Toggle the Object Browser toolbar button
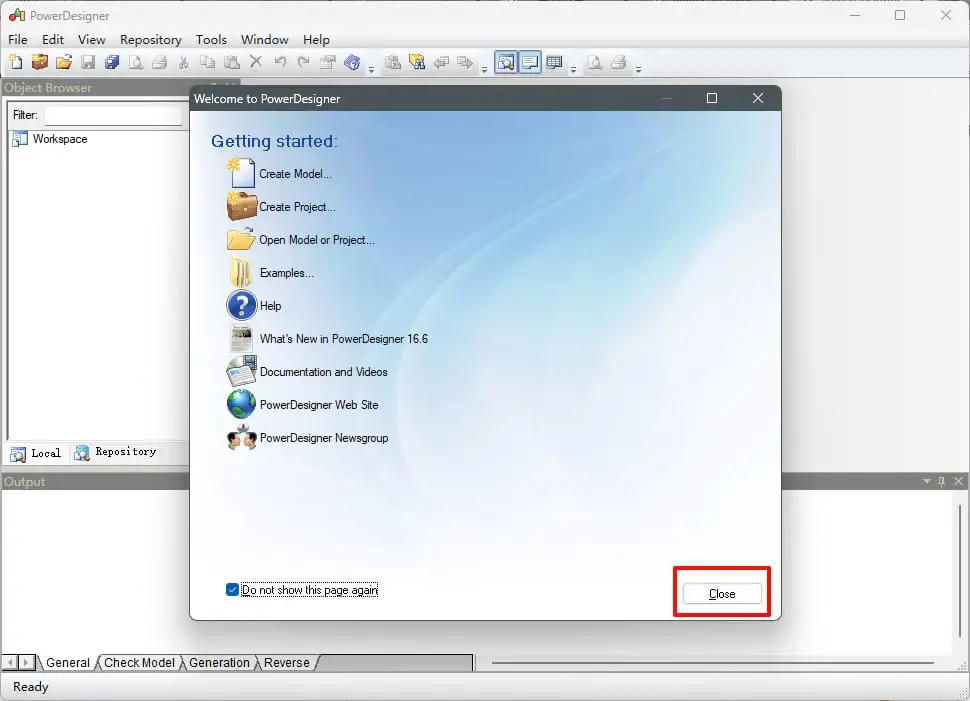Screen dimensions: 970x701 coord(506,62)
